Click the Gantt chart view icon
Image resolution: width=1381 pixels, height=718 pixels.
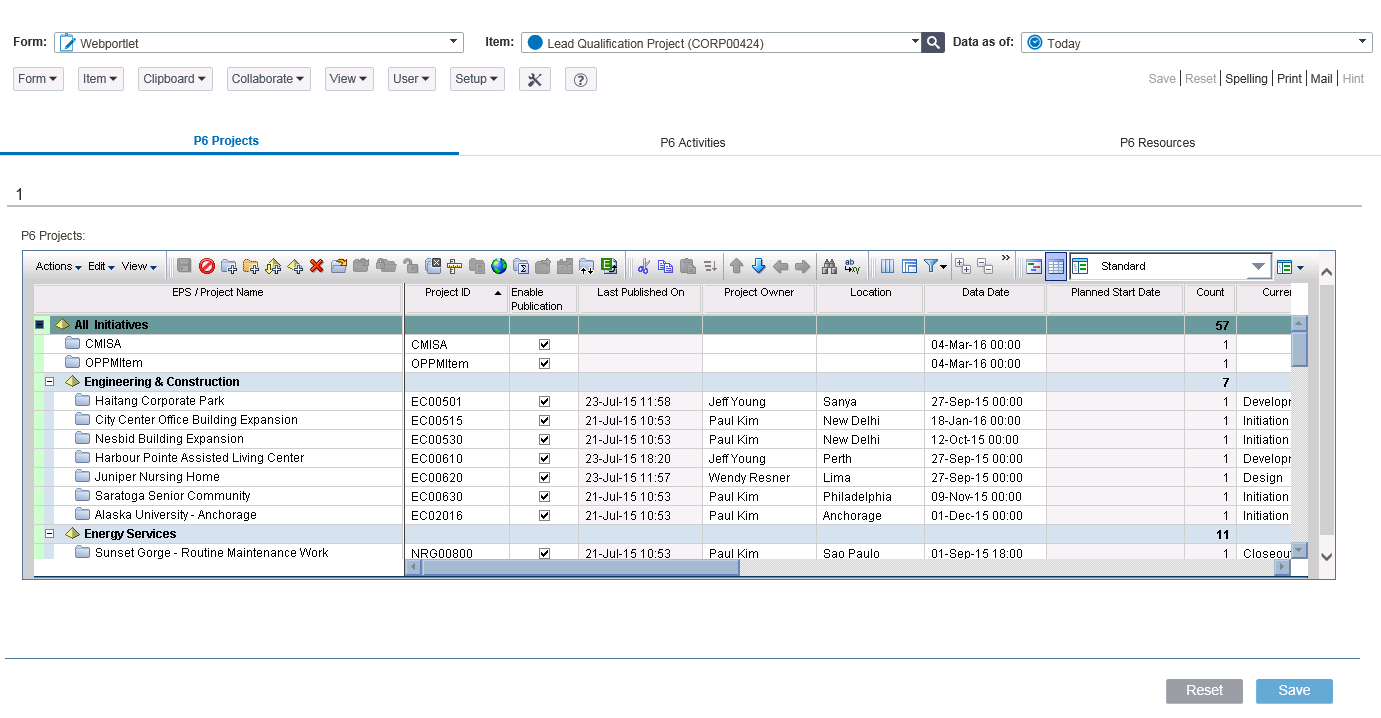coord(1034,266)
